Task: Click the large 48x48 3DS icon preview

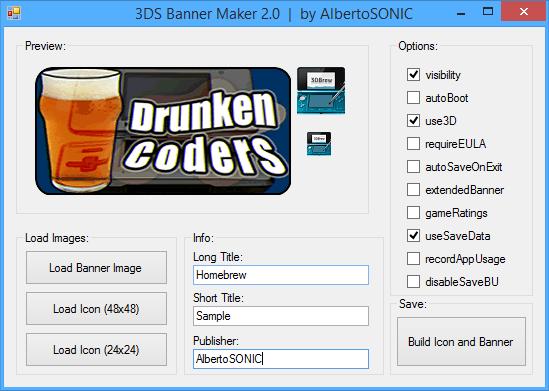Action: pos(321,91)
